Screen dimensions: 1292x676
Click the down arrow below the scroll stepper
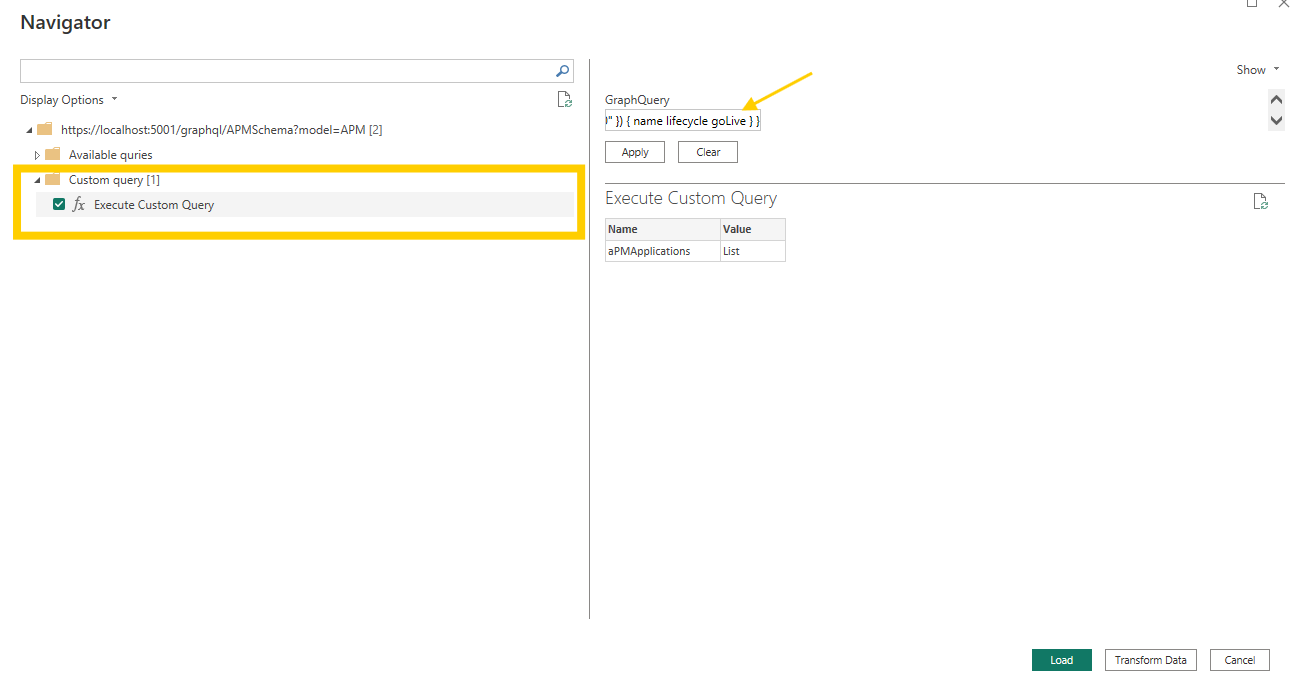1276,121
